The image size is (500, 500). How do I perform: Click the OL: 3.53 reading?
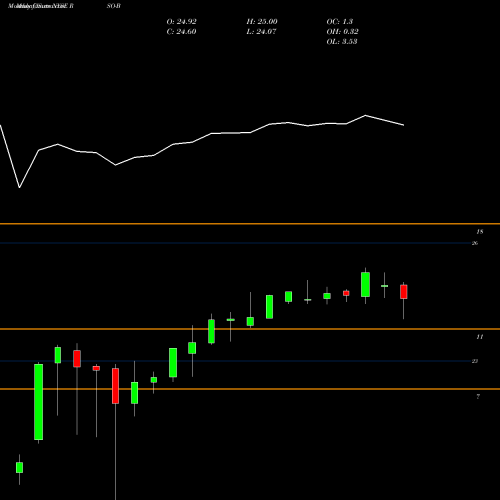point(342,42)
